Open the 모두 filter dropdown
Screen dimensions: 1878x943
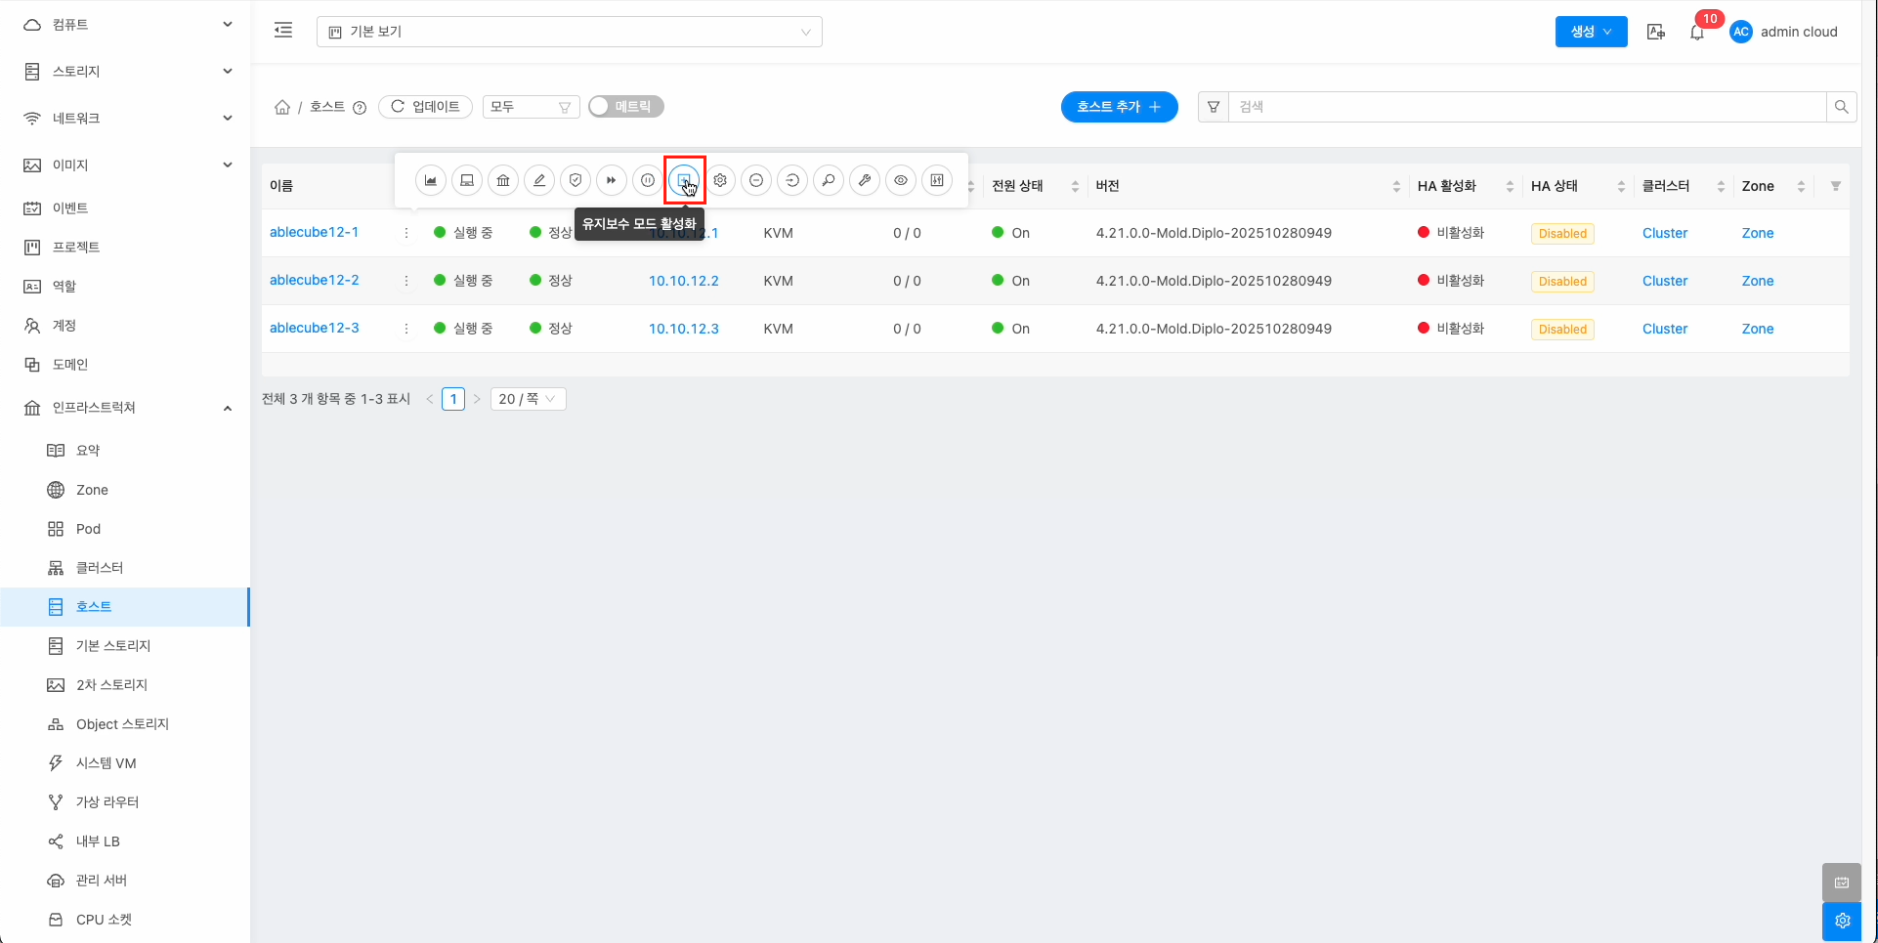pyautogui.click(x=530, y=107)
